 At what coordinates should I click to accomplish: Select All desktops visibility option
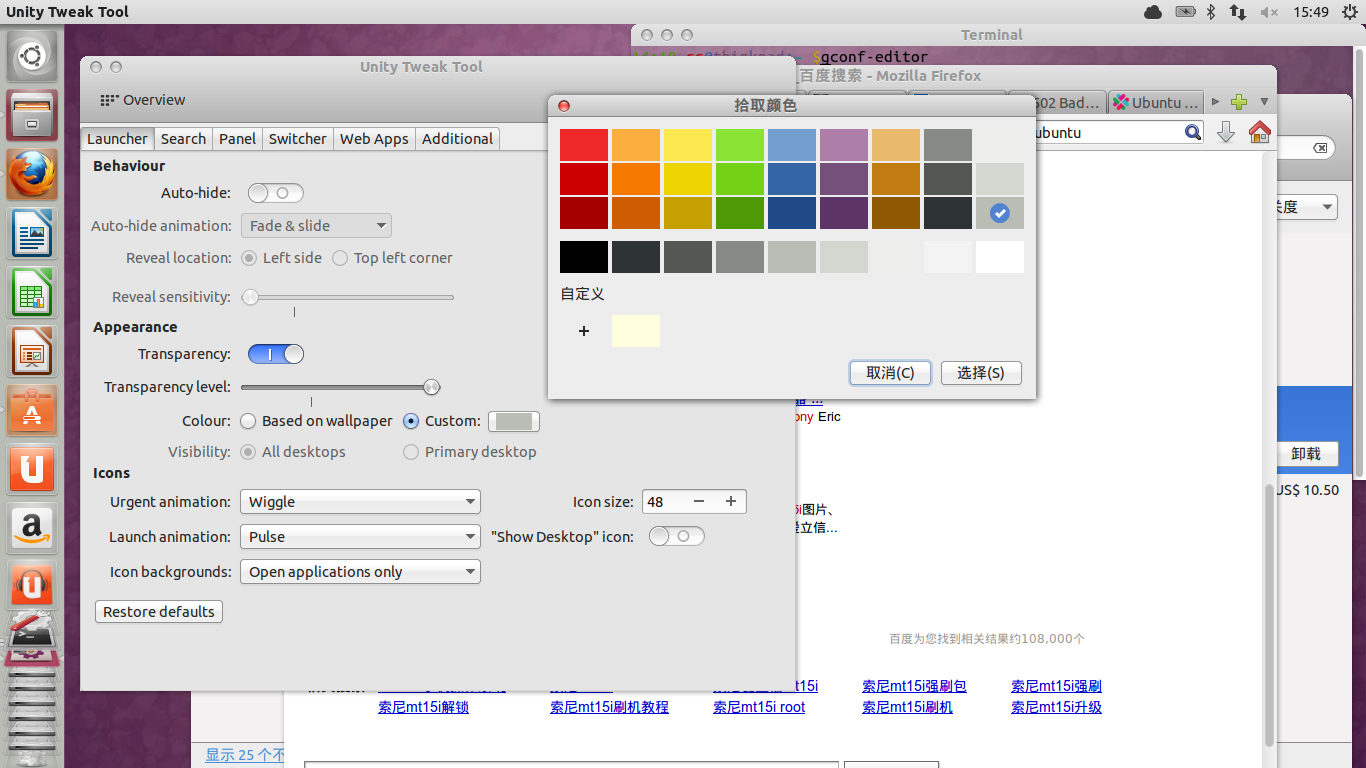click(250, 452)
